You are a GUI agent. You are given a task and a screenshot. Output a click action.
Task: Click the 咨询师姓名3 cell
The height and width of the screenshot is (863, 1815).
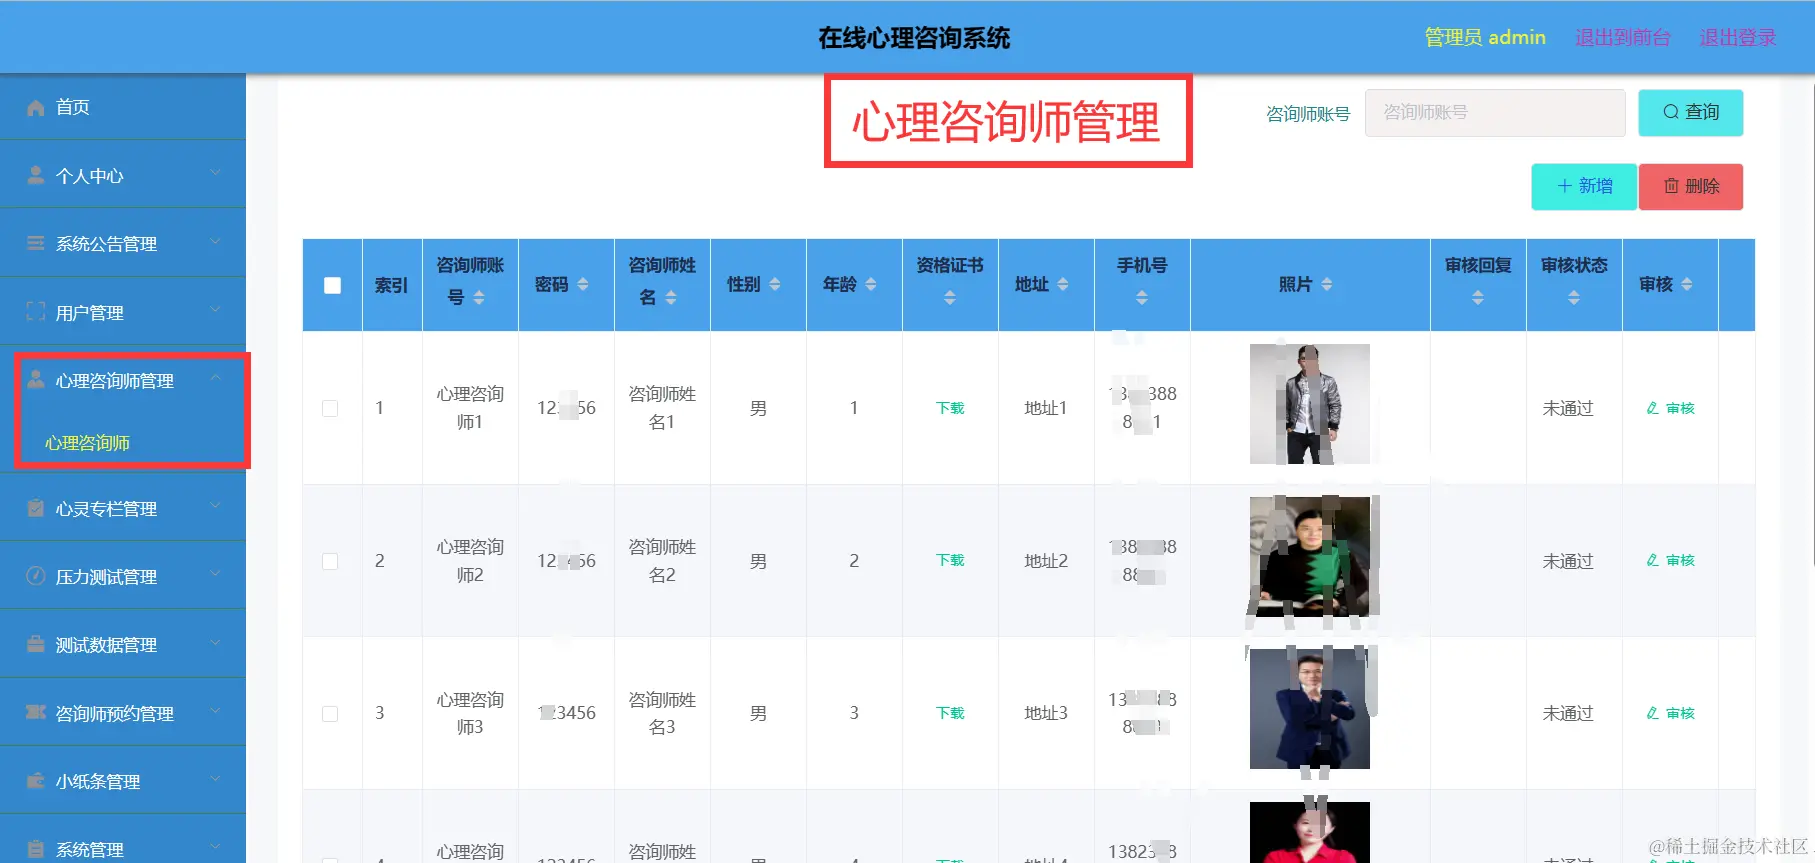pyautogui.click(x=662, y=713)
